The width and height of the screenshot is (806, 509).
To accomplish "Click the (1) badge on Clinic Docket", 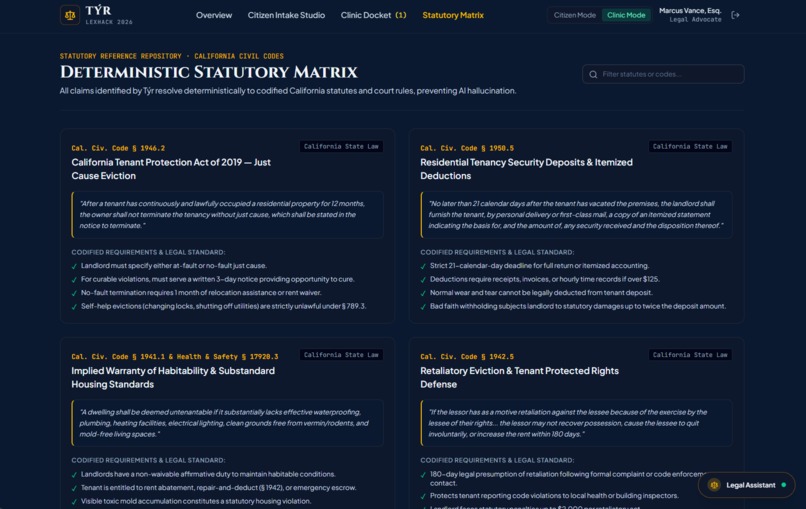I will click(x=400, y=15).
